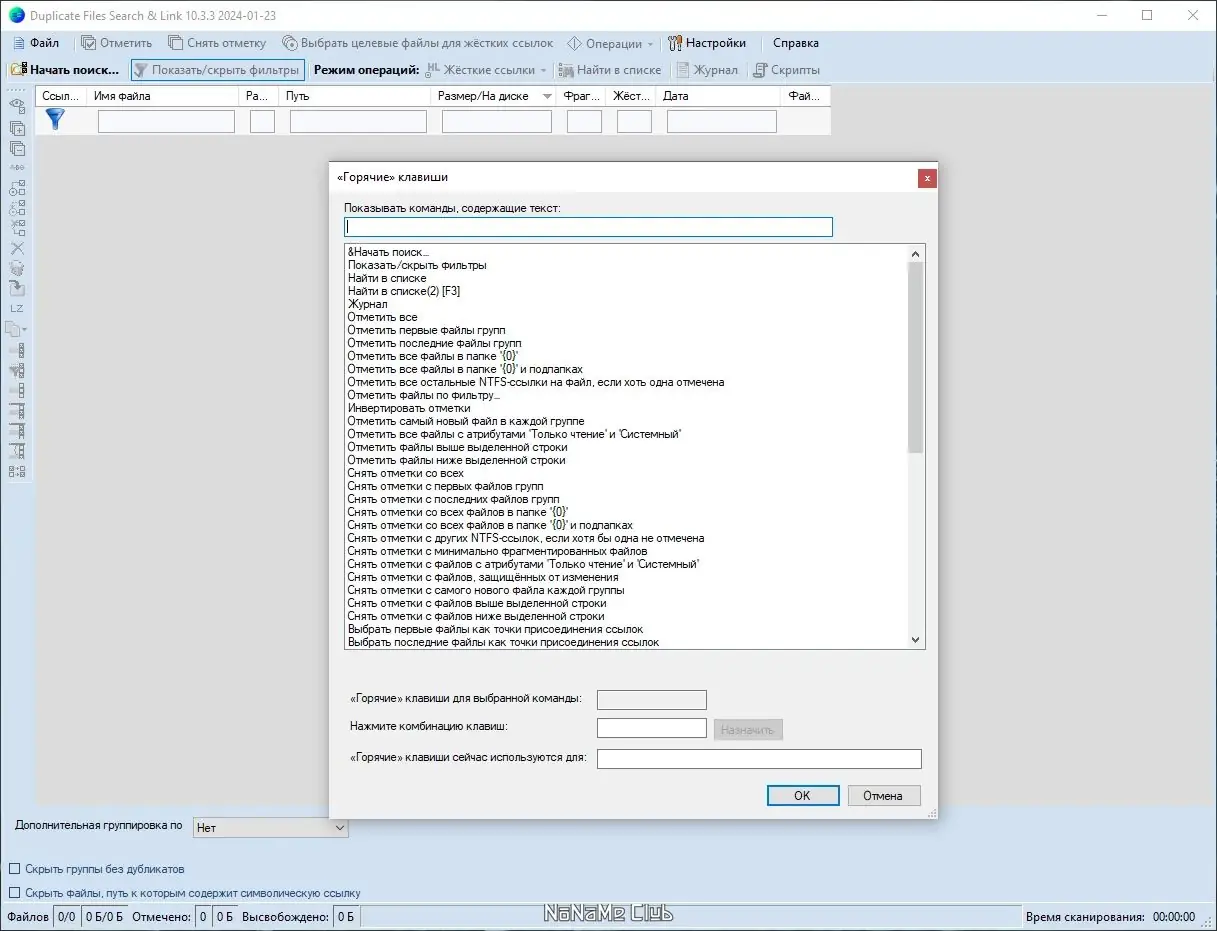Click the LZ icon in the sidebar
The height and width of the screenshot is (931, 1217).
(16, 308)
